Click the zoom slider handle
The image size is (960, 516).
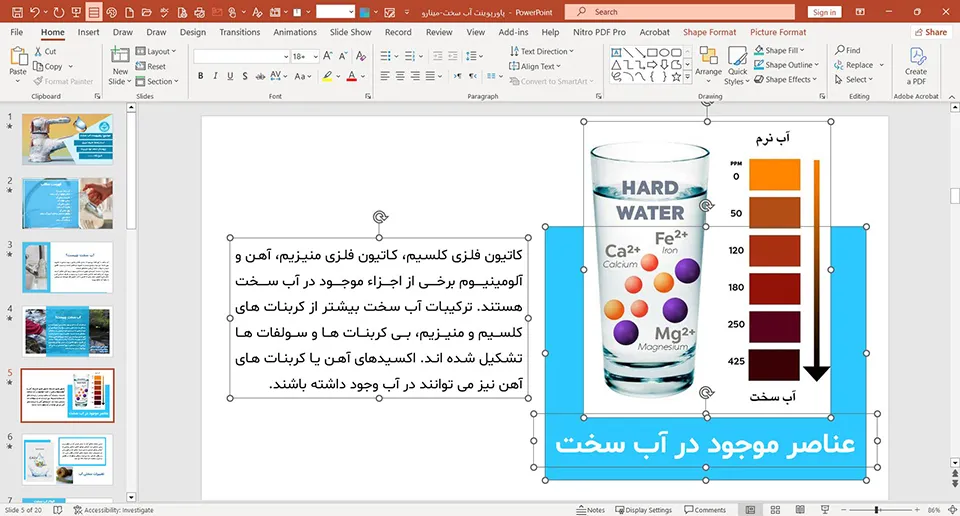[876, 510]
